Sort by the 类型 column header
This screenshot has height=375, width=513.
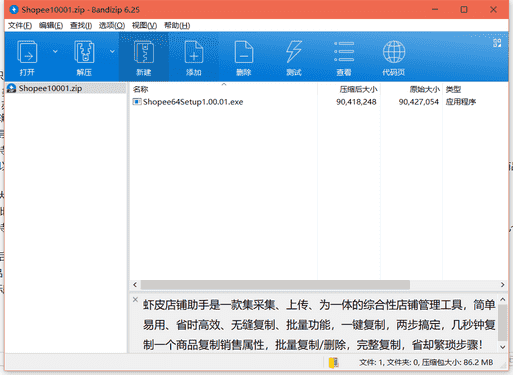[453, 89]
